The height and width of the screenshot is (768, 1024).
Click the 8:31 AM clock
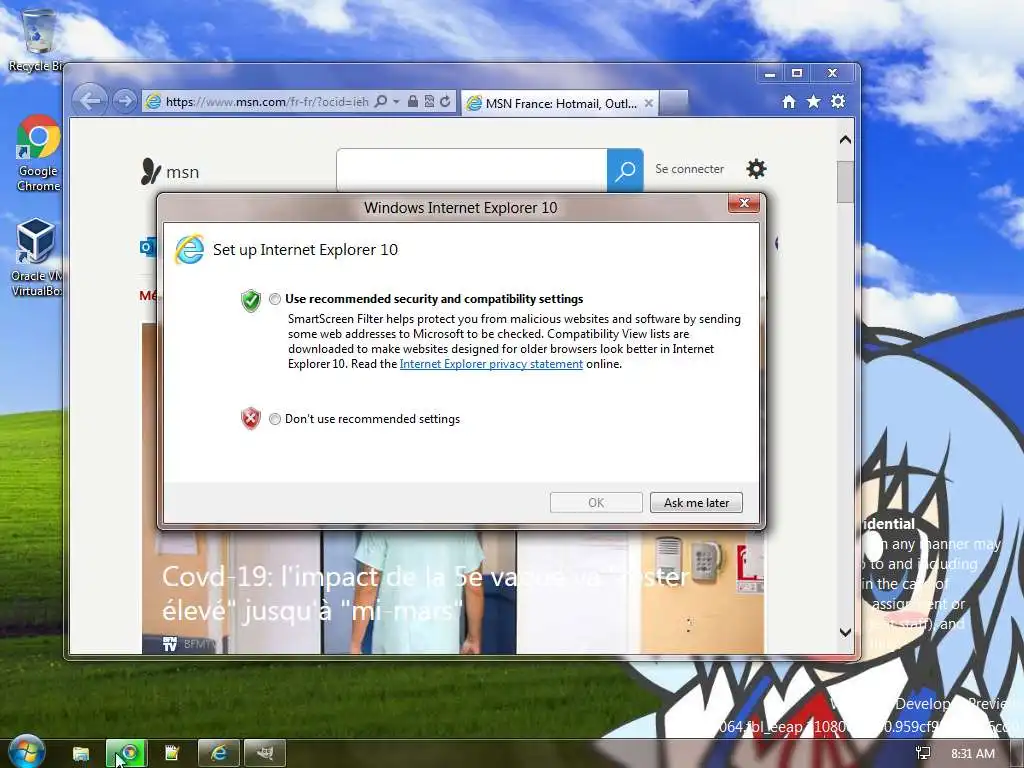coord(972,753)
